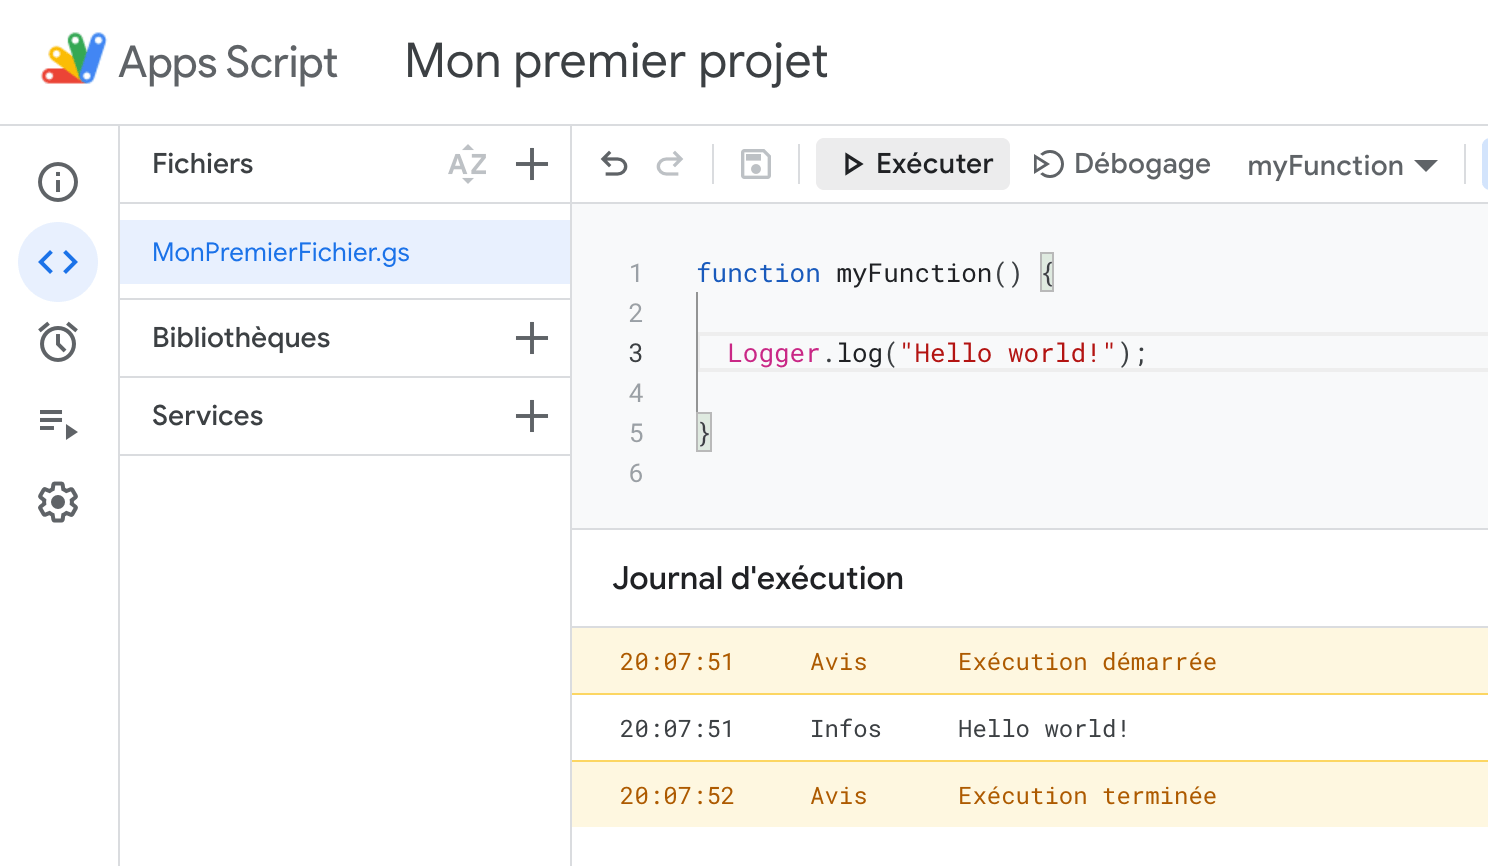Click the Services heading
The image size is (1488, 866).
[x=207, y=416]
